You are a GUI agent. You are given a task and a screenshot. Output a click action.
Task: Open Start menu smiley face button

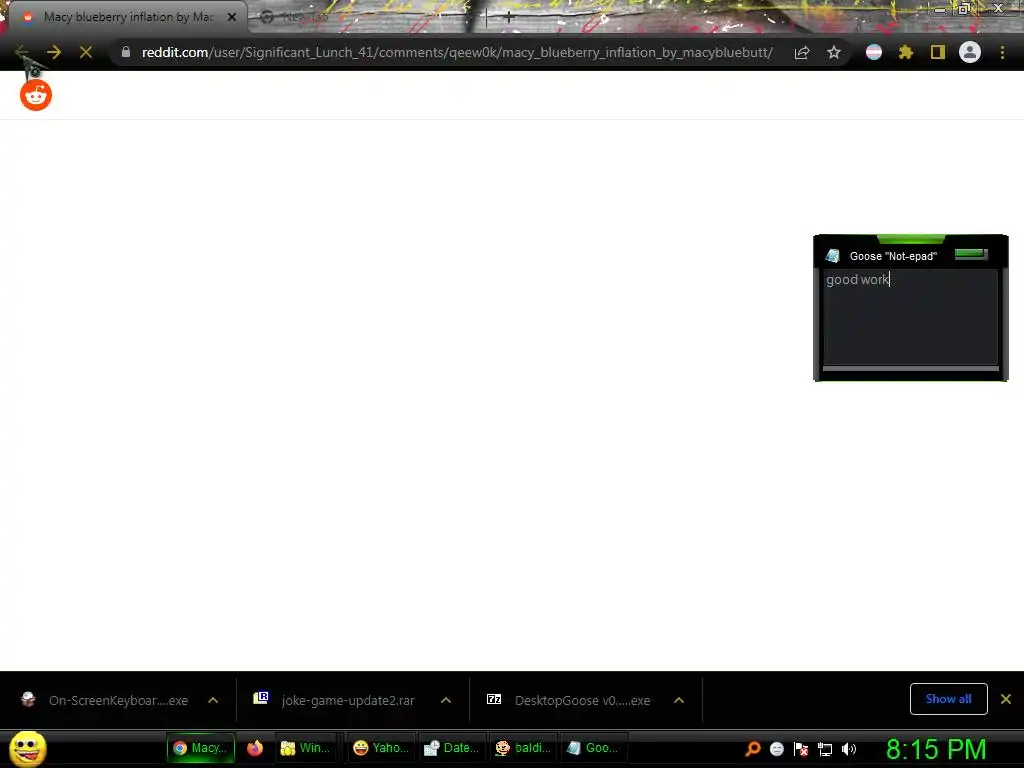[28, 748]
